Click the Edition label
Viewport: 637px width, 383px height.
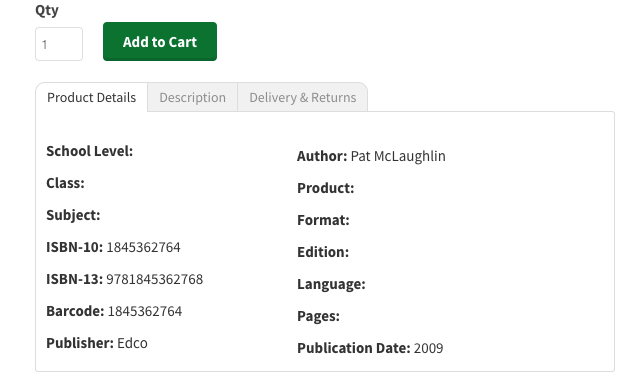point(323,252)
